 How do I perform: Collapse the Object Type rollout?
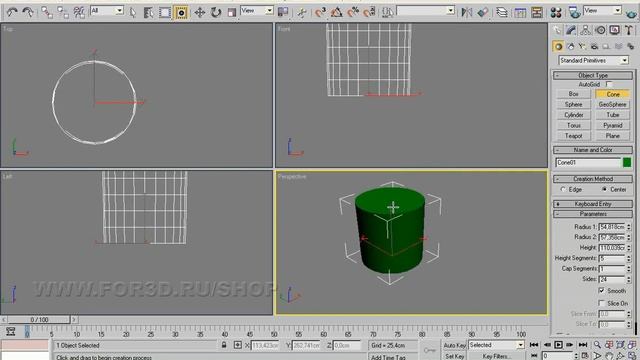(593, 76)
